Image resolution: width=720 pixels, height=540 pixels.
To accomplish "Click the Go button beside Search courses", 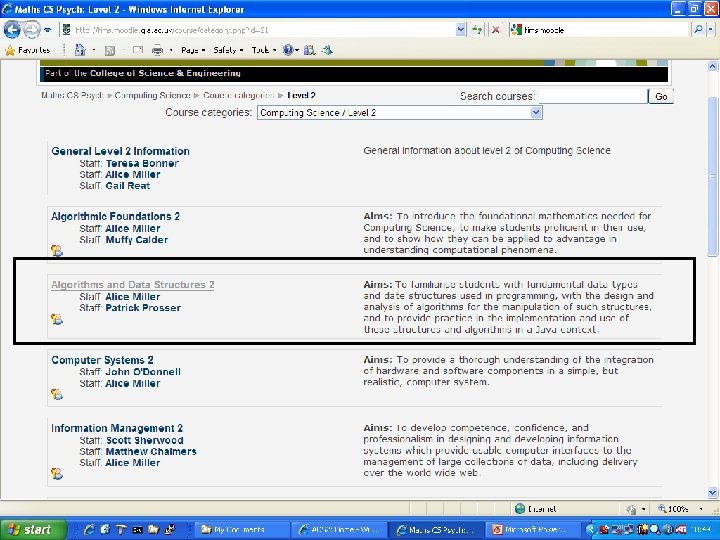I will coord(661,96).
